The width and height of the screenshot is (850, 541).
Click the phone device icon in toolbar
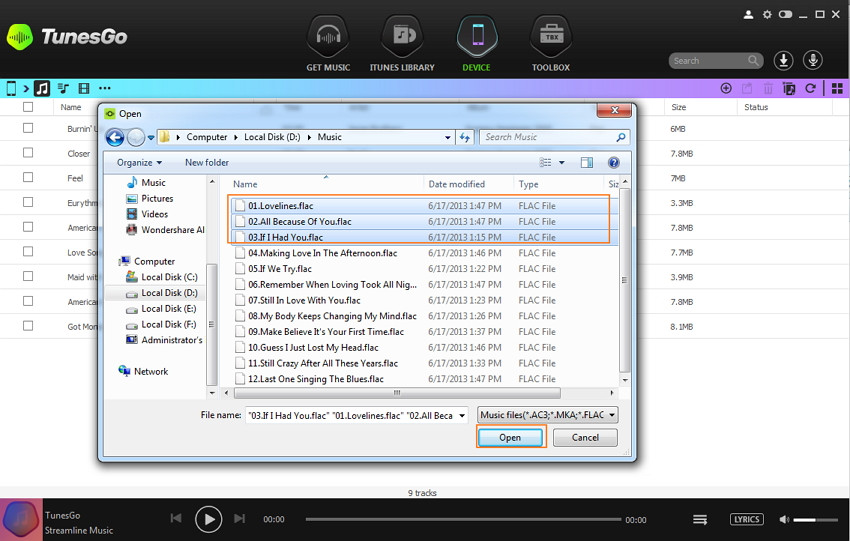[x=11, y=88]
